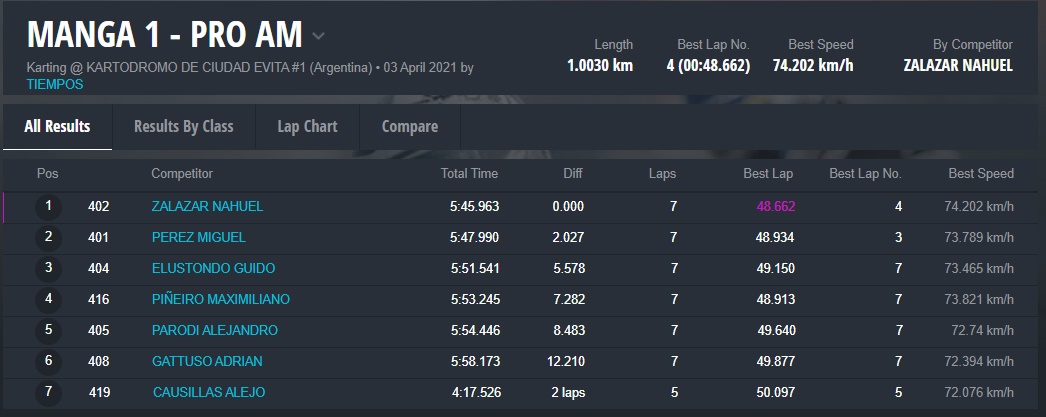1046x417 pixels.
Task: Open competitor ZALAZAR NAHUEL in results
Action: coord(207,207)
